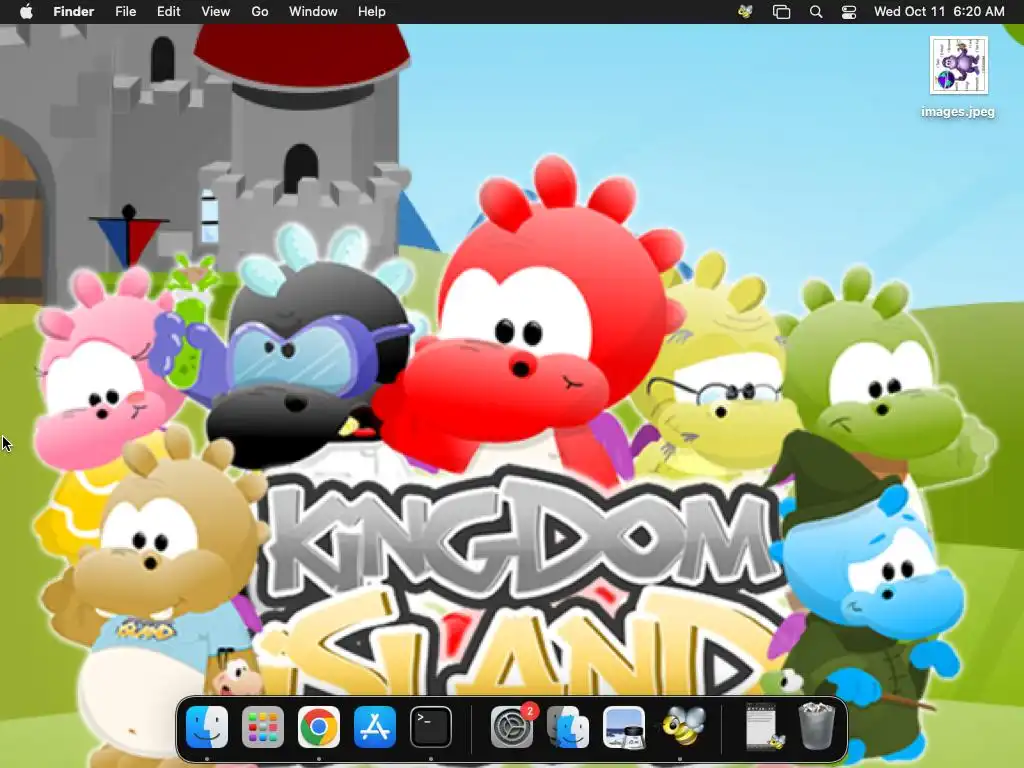Open the Window menu

313,12
